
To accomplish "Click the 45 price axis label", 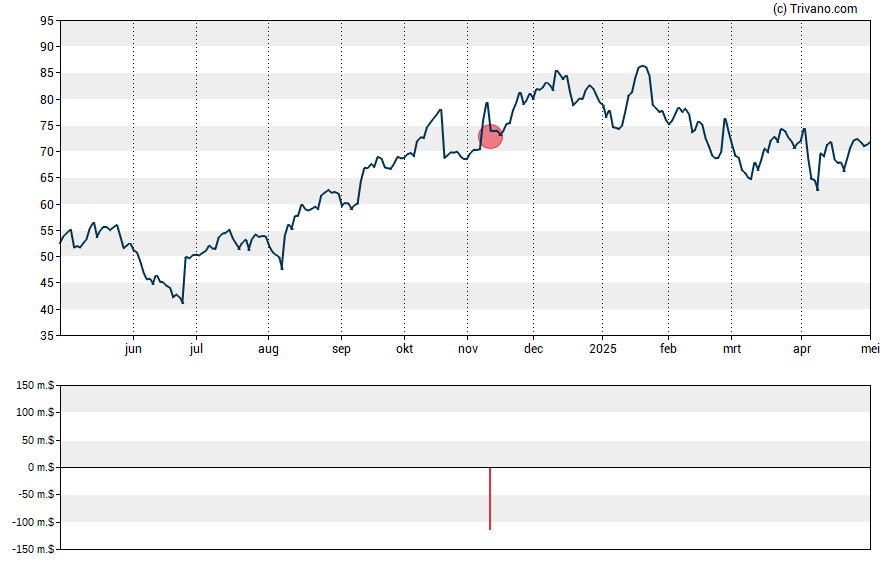I will (46, 283).
